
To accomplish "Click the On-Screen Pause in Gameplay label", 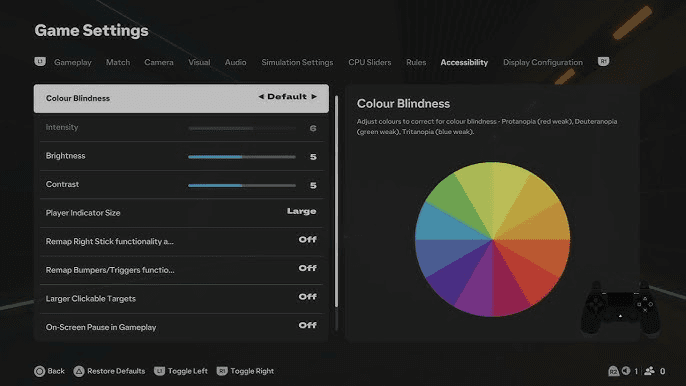I will click(x=101, y=327).
